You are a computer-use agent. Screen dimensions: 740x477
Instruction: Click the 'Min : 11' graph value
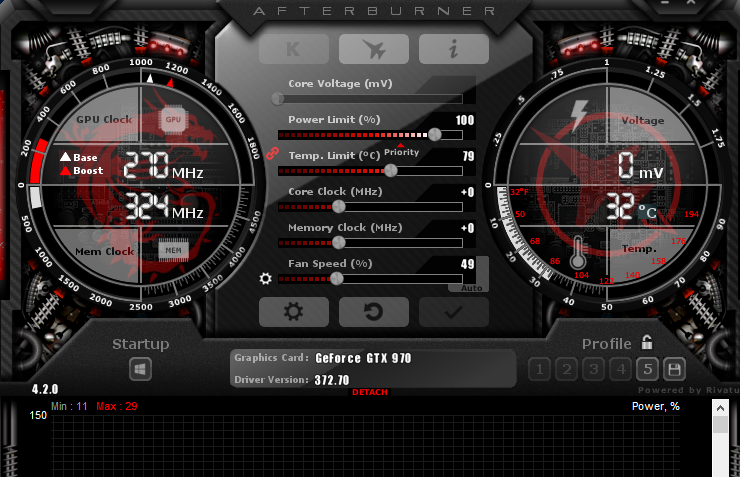point(69,406)
